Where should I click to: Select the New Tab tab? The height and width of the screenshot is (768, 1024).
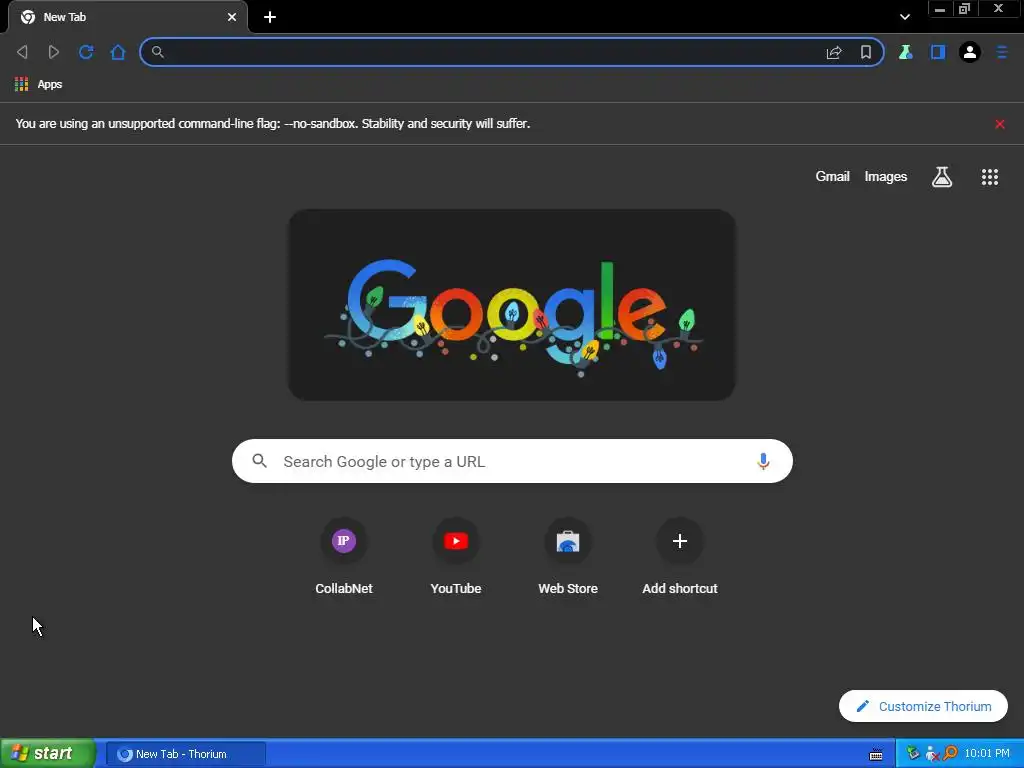pos(128,18)
